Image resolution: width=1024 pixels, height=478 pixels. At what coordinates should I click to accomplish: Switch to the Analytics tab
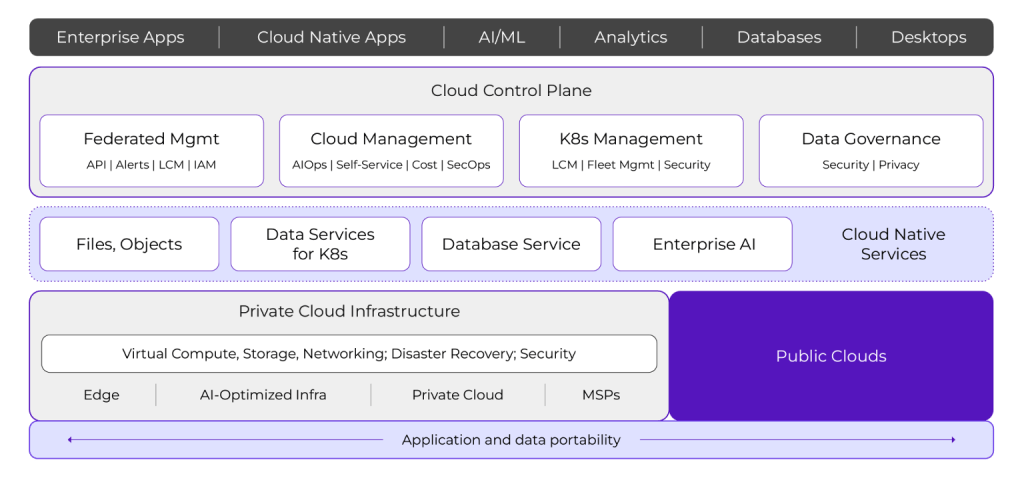630,37
